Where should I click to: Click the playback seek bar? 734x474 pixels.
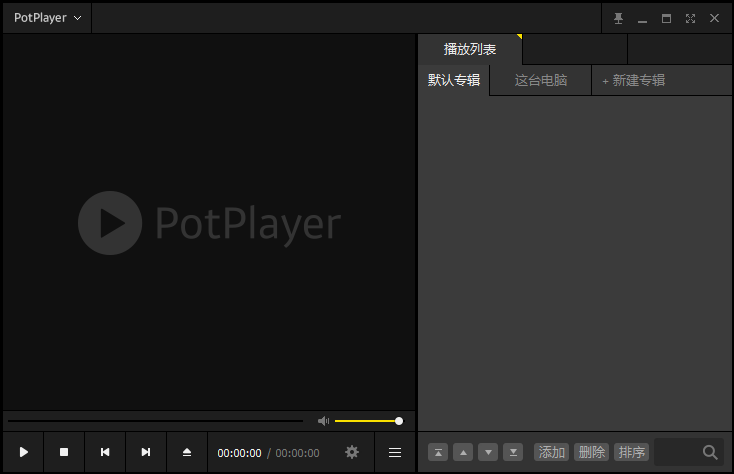coord(155,421)
